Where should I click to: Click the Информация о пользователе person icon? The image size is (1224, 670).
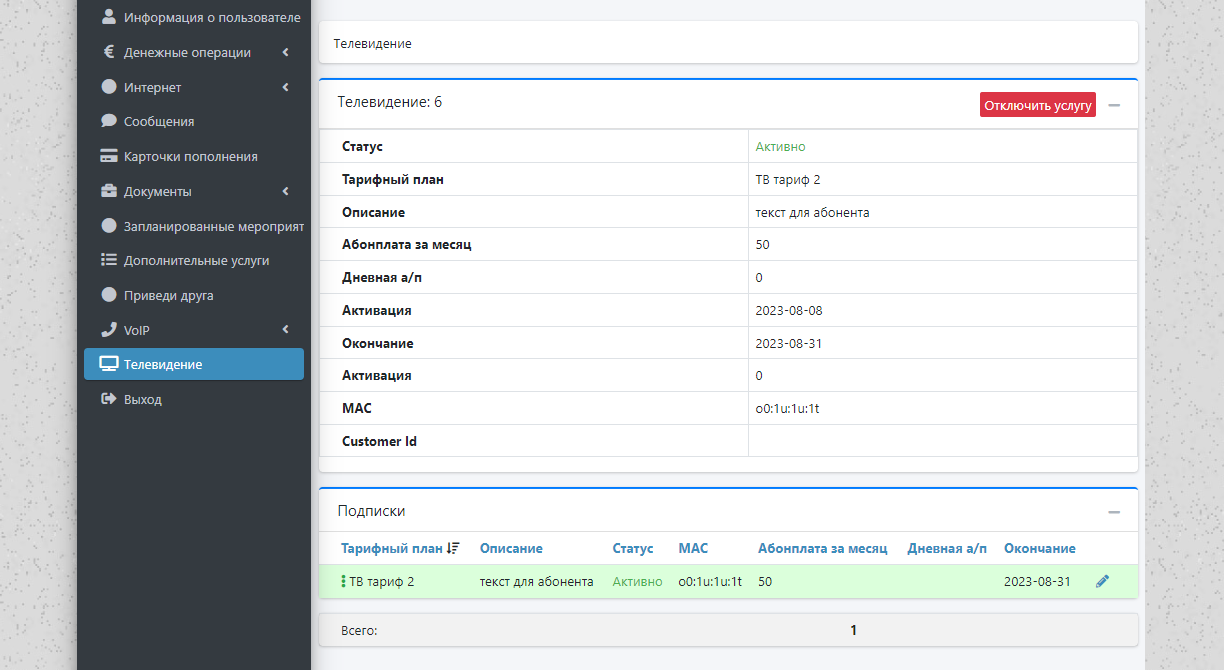point(109,17)
